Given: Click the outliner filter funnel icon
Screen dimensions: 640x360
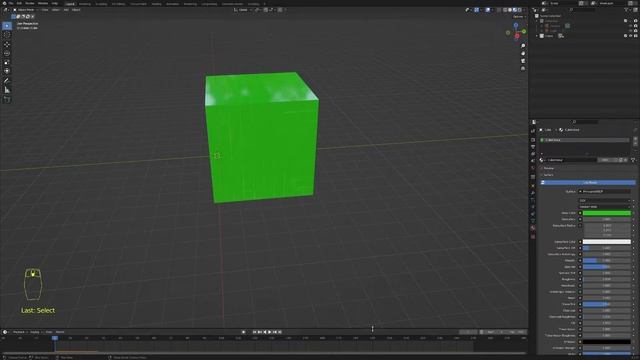Looking at the screenshot, I should pyautogui.click(x=627, y=10).
